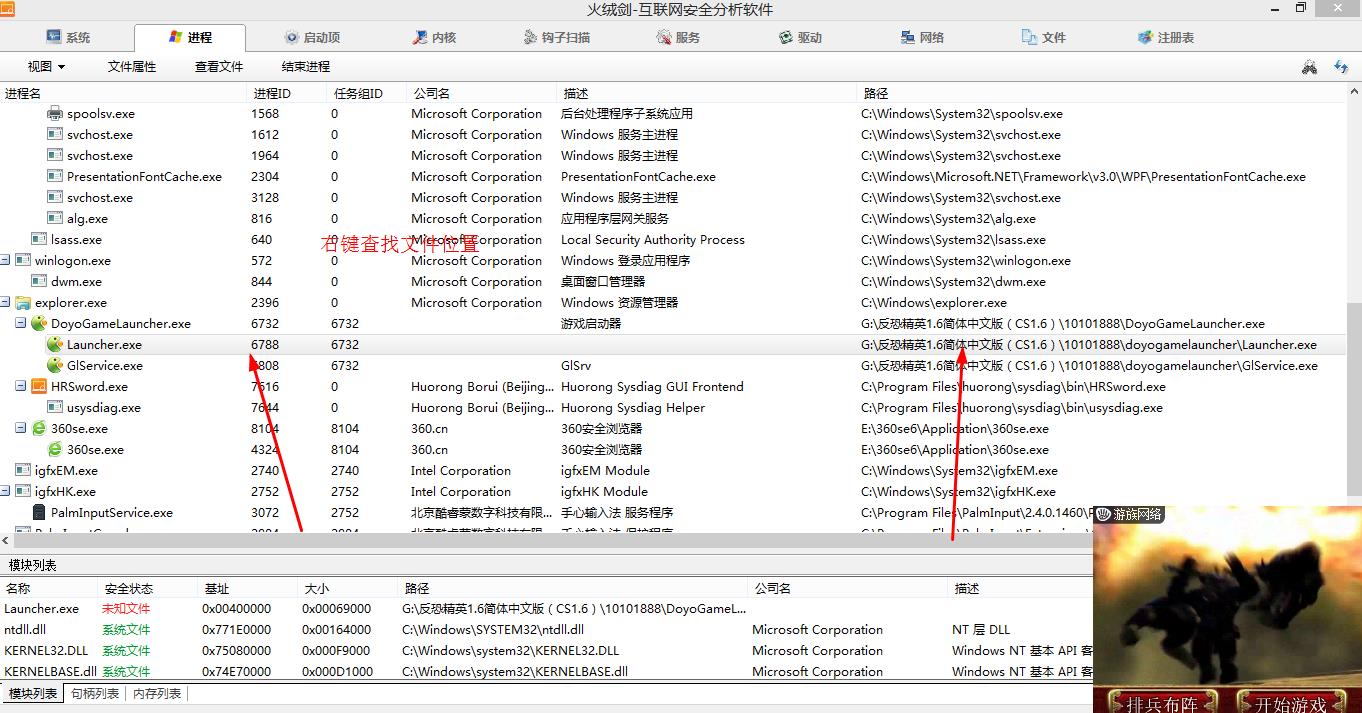
Task: Sort modules by the 安全状态 column header
Action: 148,589
